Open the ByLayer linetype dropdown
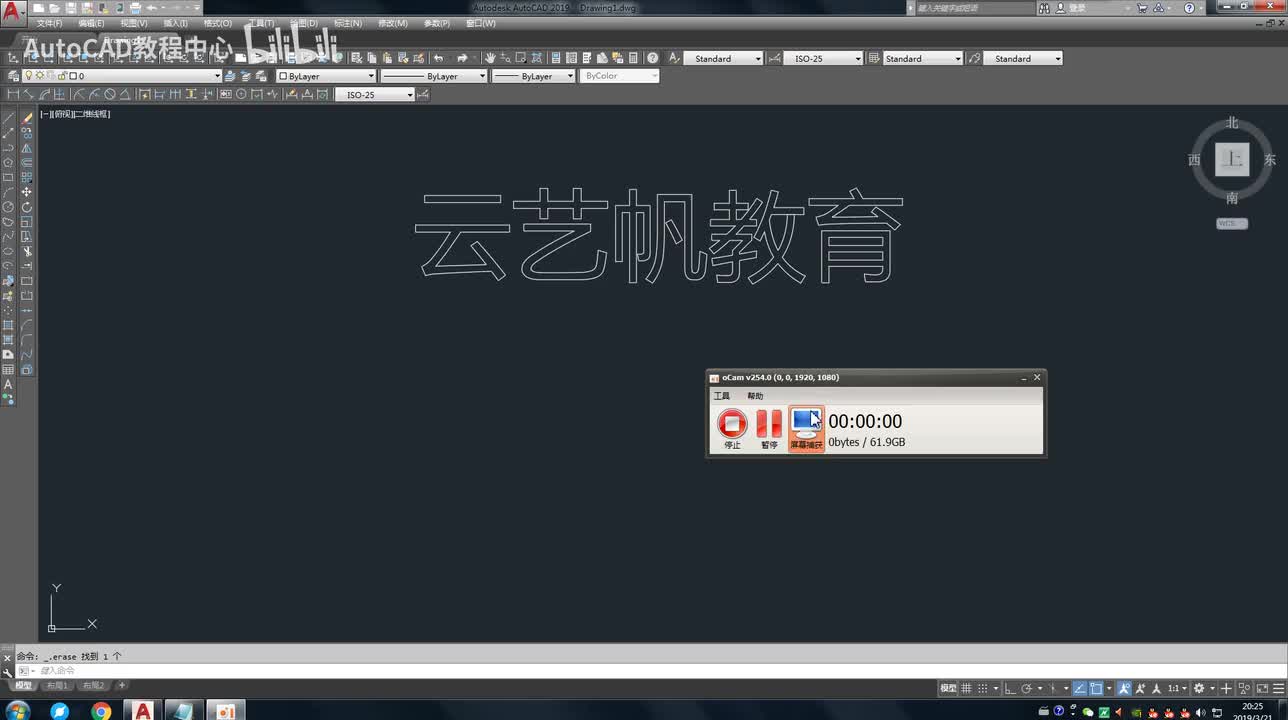The width and height of the screenshot is (1288, 720). [434, 76]
